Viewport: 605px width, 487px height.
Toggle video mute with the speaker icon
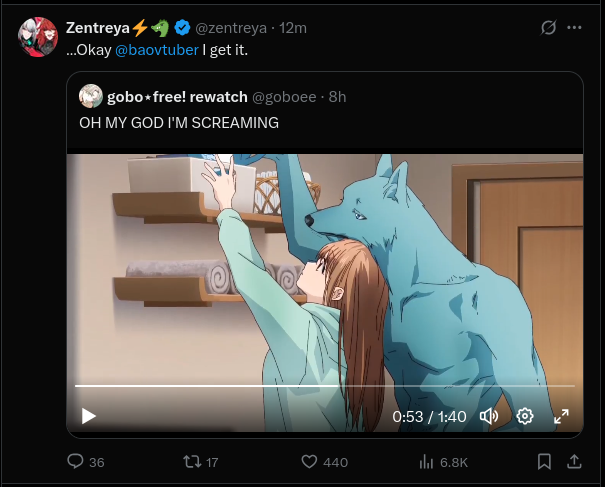[x=489, y=416]
